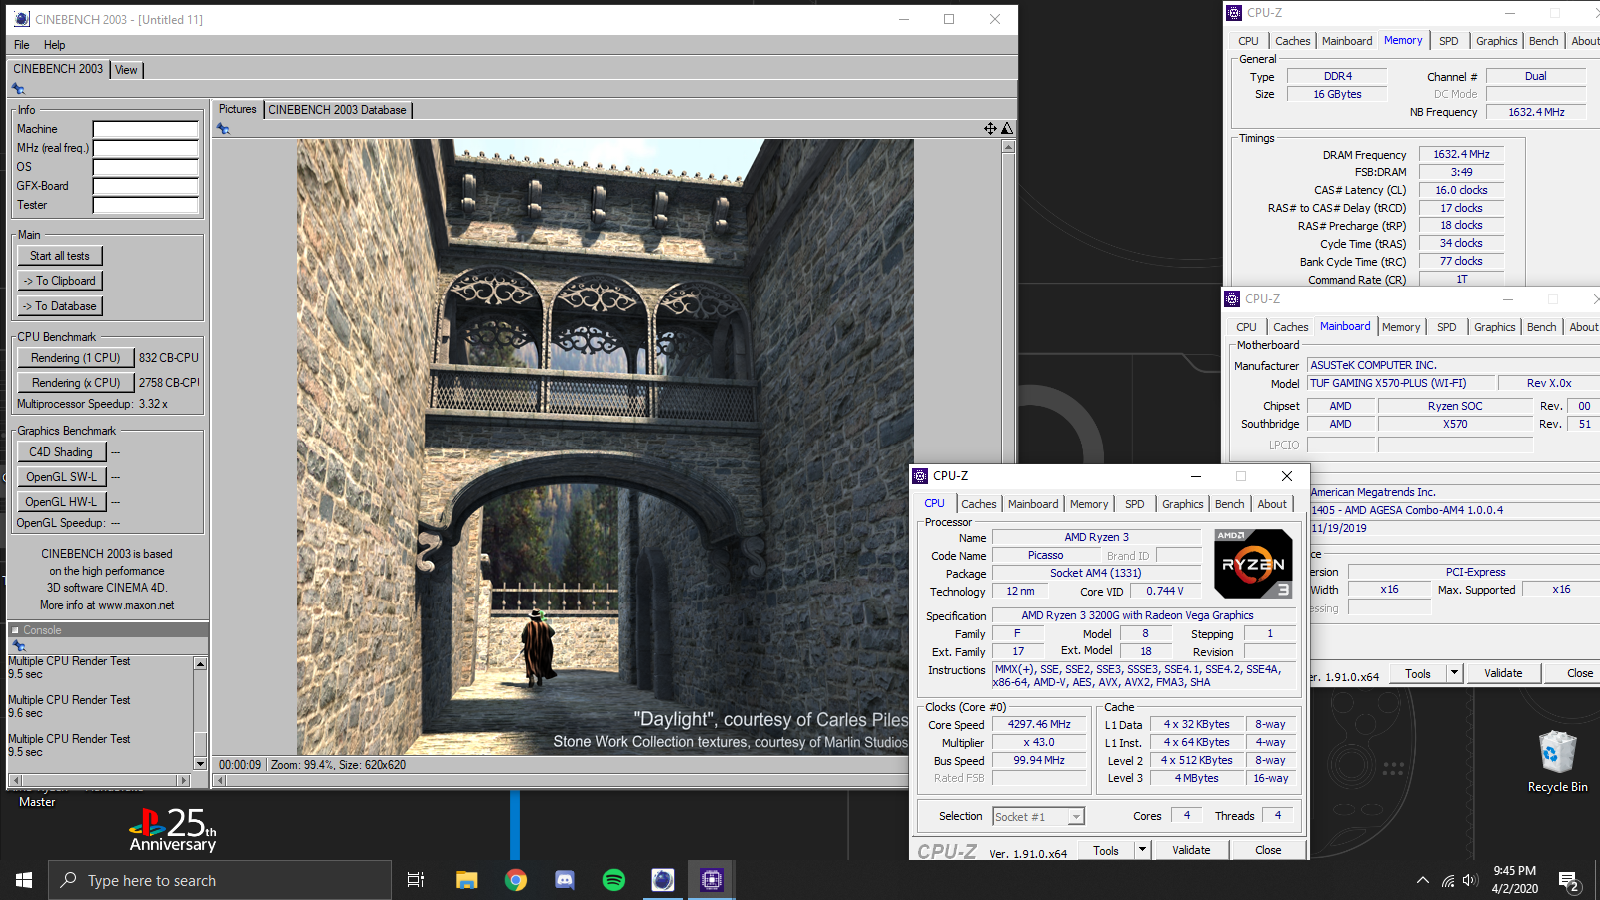1600x900 pixels.
Task: Switch to Caches tab in front CPU-Z
Action: pos(979,504)
